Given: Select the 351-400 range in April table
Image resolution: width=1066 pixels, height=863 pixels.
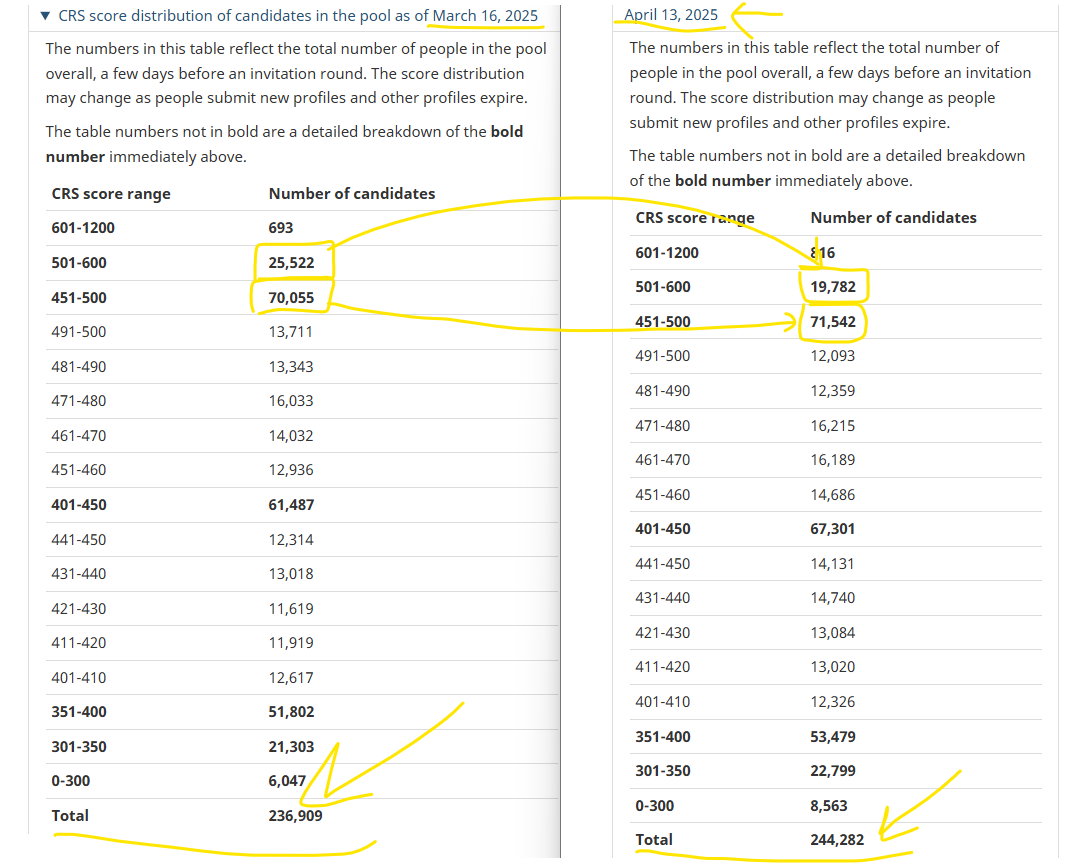Looking at the screenshot, I should click(x=663, y=737).
